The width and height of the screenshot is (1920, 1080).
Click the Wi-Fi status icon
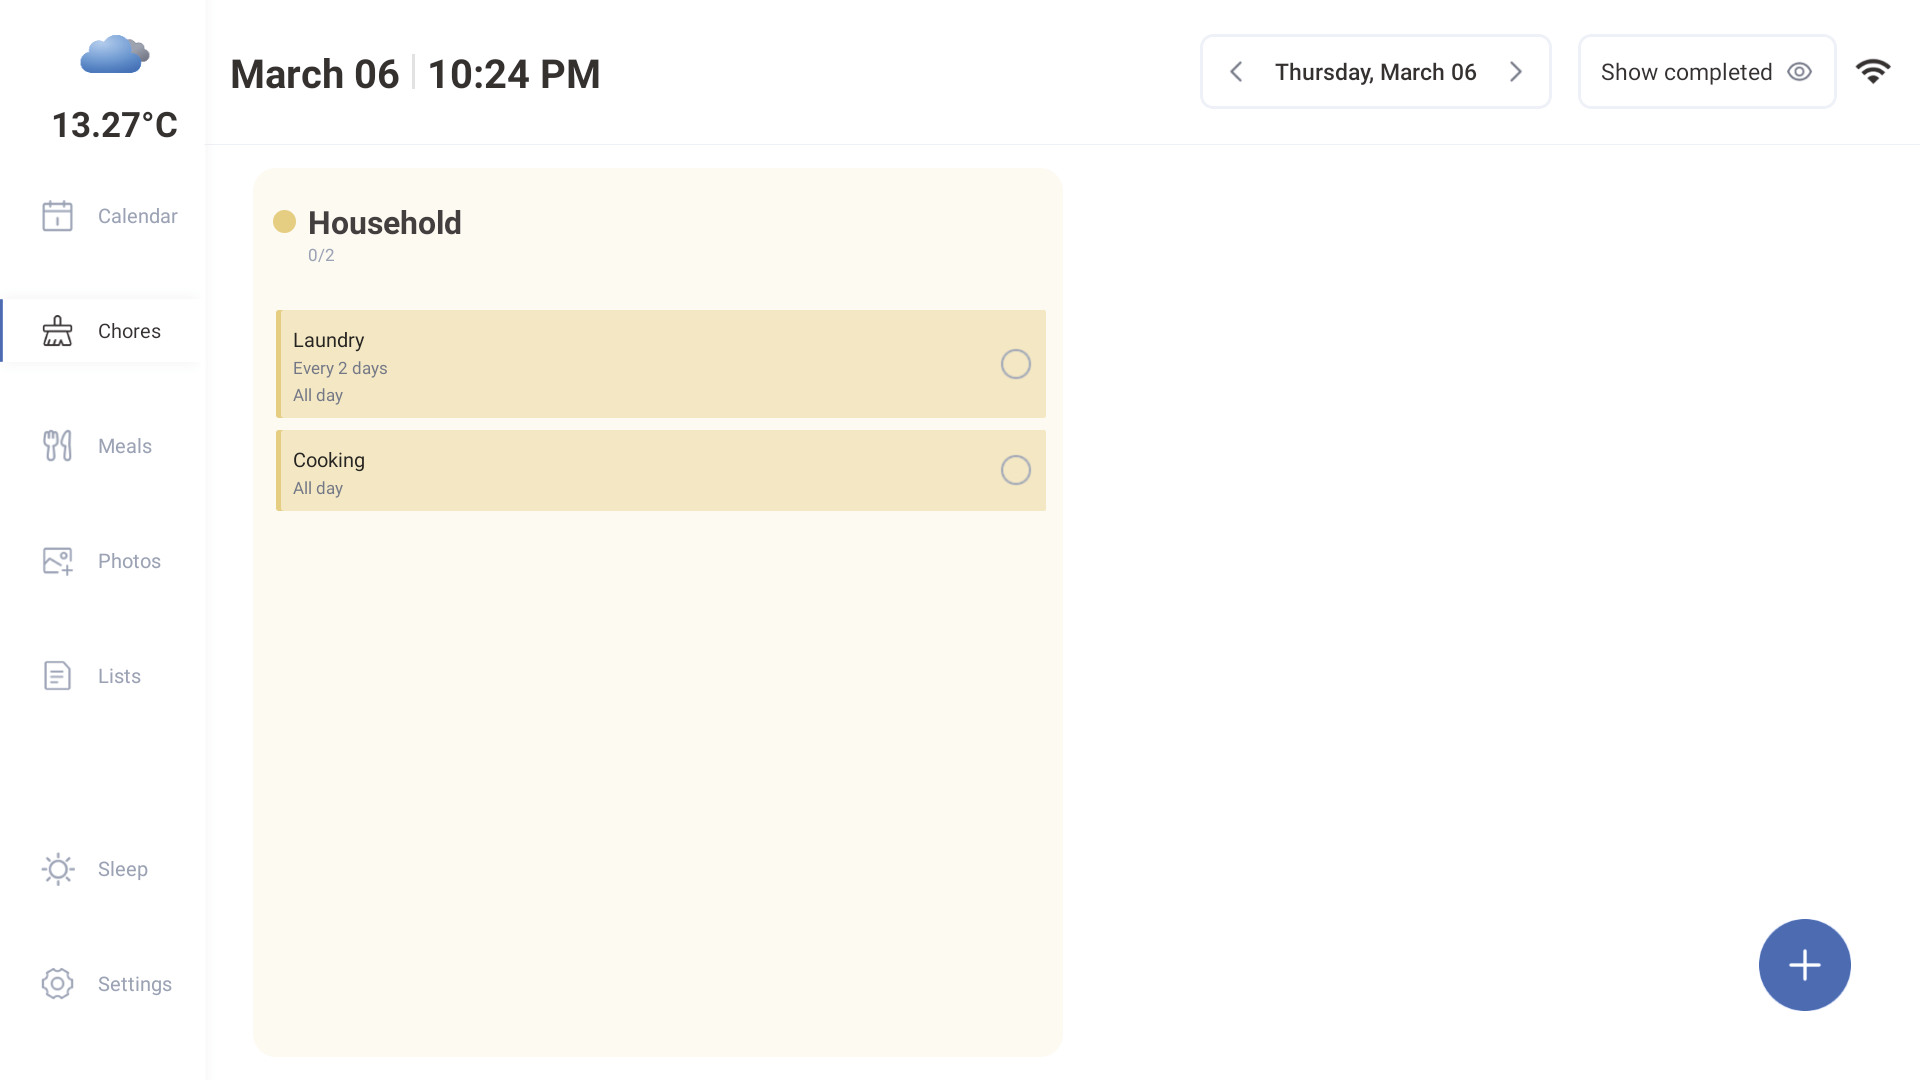click(x=1873, y=72)
